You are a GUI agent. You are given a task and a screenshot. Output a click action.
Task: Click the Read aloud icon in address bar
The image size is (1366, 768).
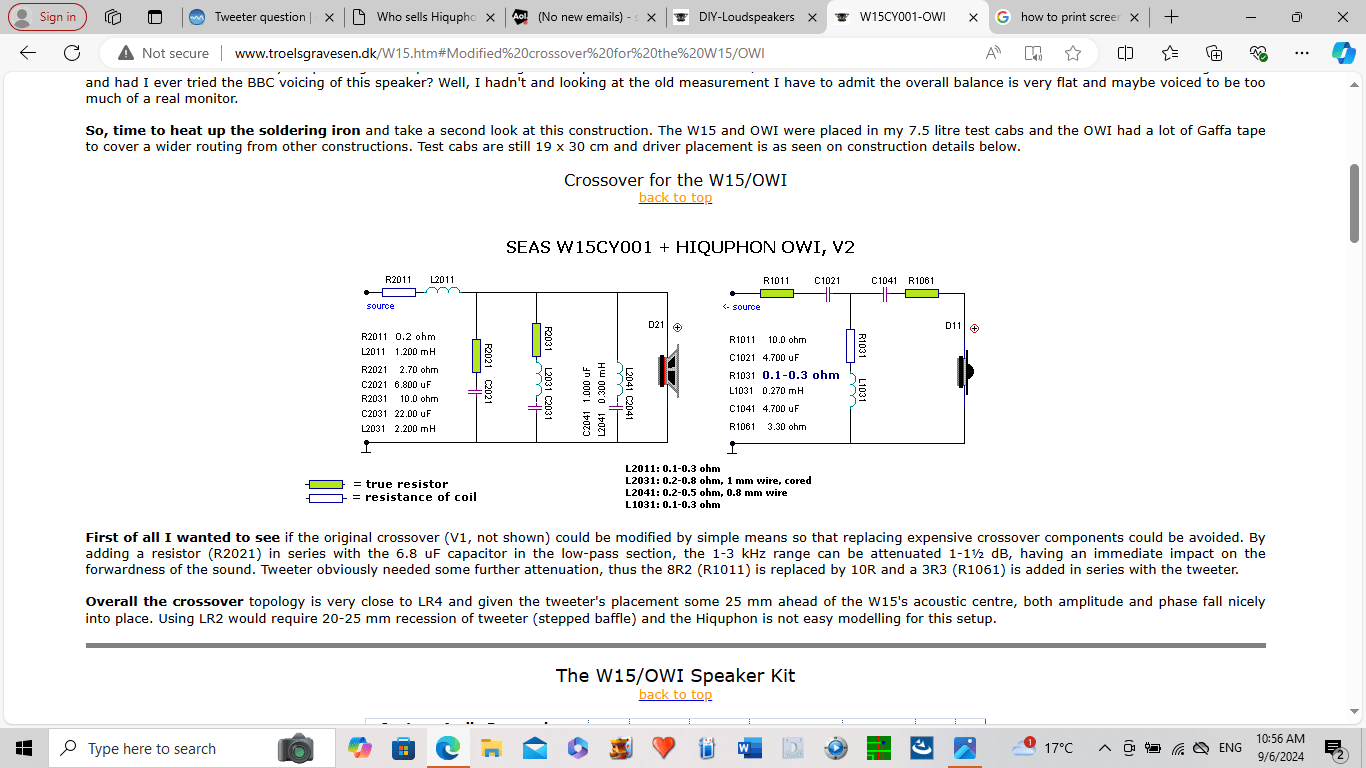coord(993,53)
